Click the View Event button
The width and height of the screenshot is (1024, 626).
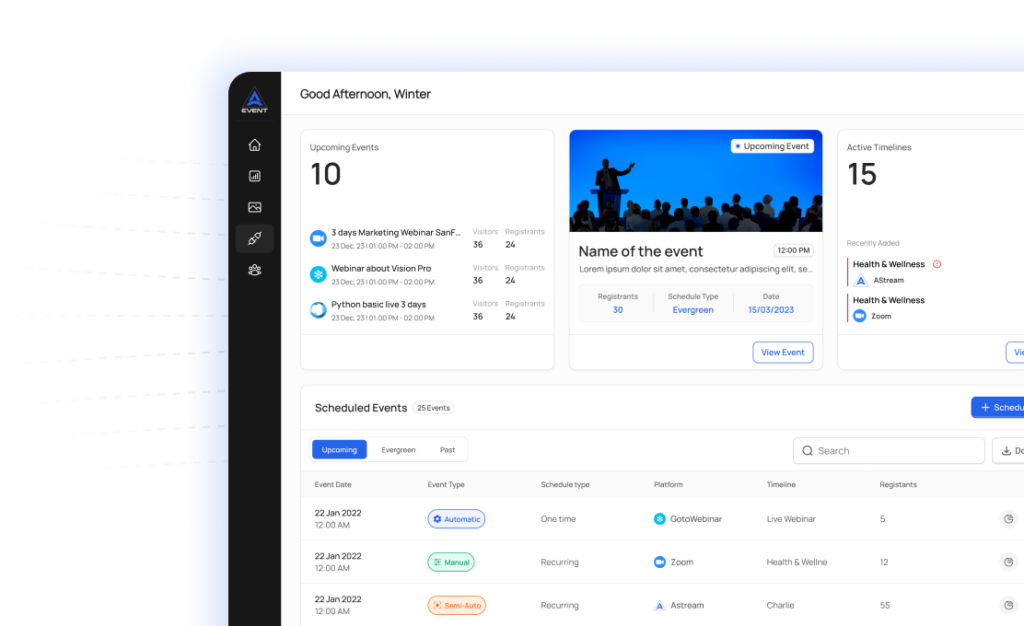click(x=783, y=352)
